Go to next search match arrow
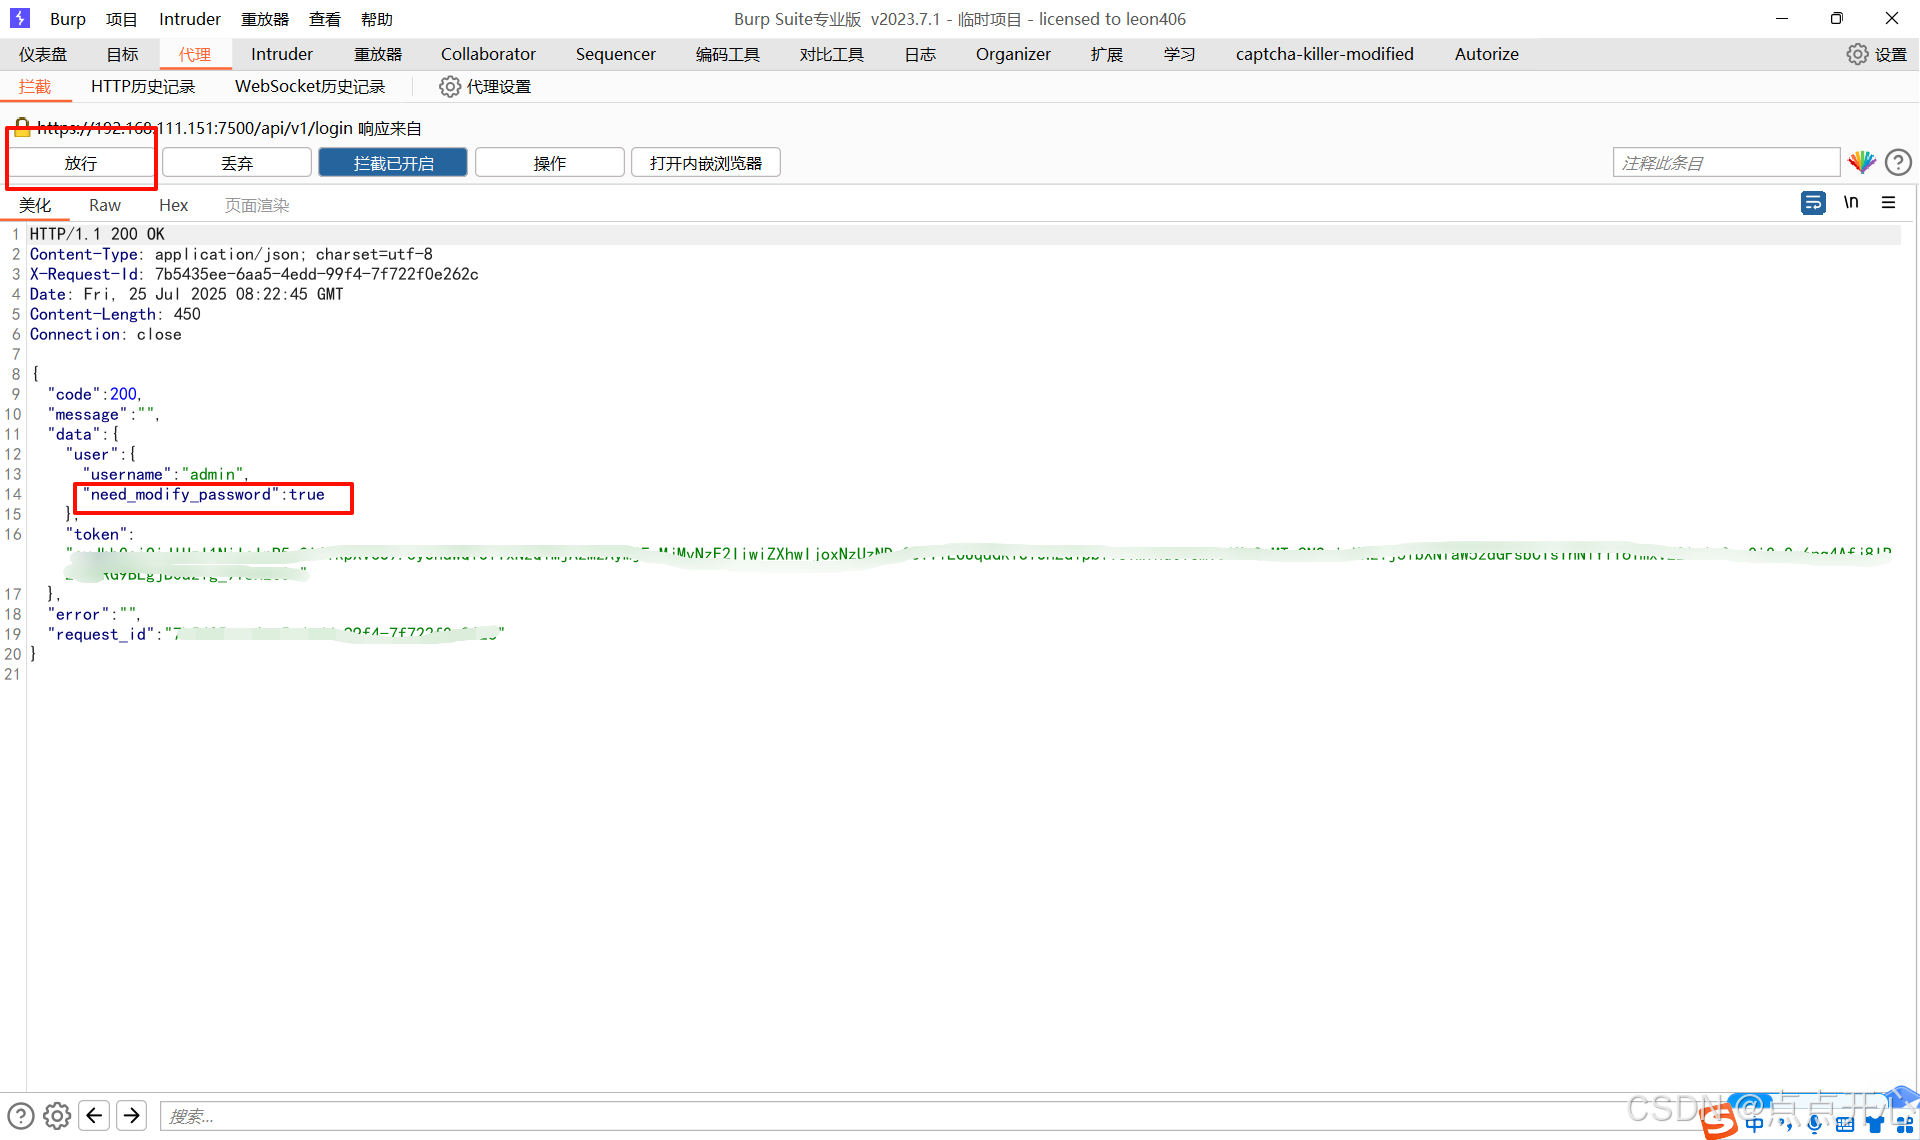Screen dimensions: 1920x1140 tap(132, 1115)
